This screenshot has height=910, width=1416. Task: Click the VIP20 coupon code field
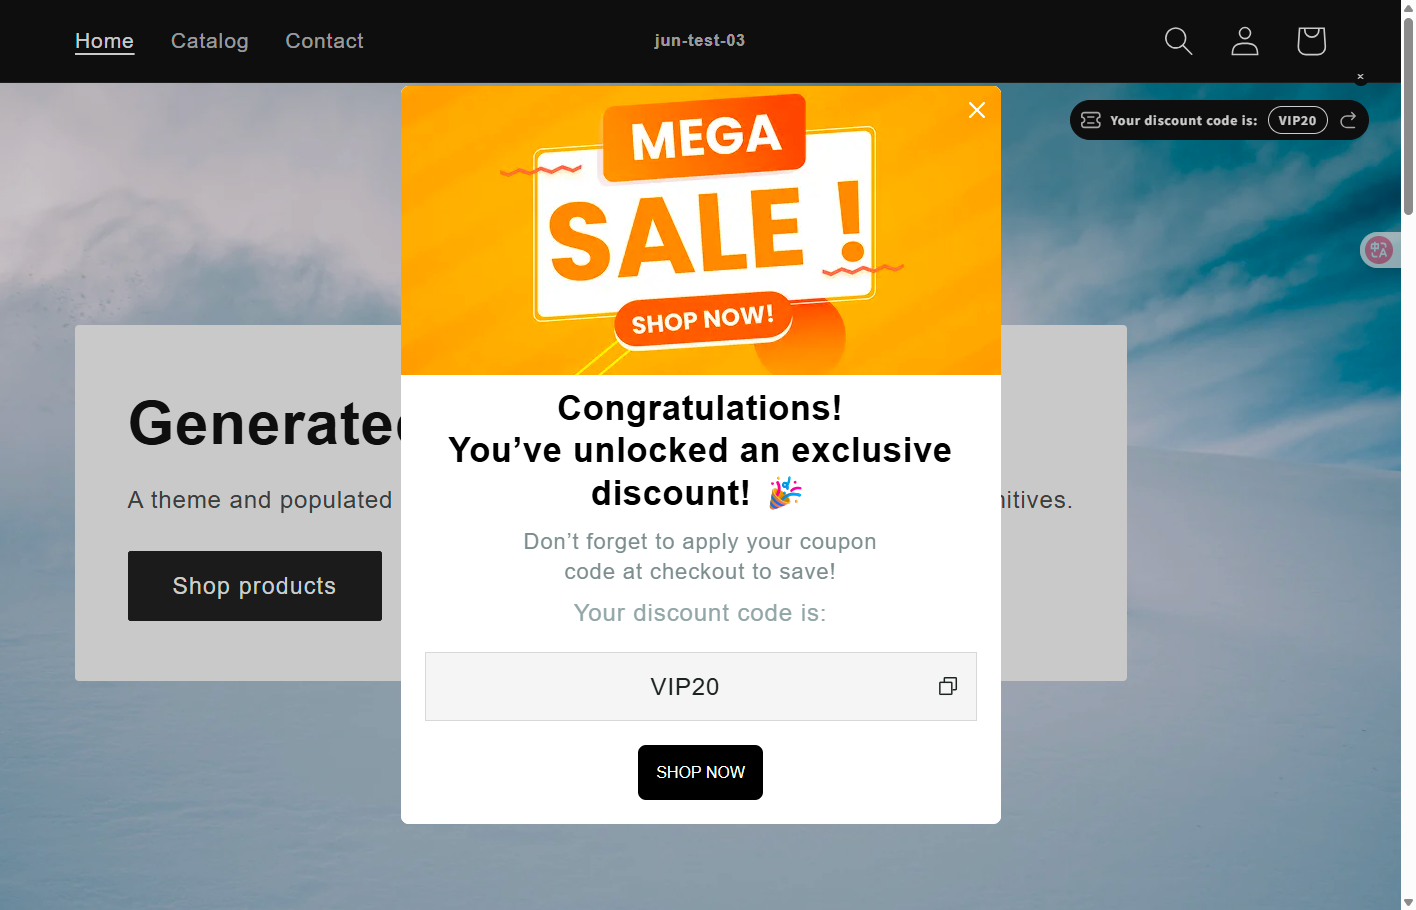(685, 687)
